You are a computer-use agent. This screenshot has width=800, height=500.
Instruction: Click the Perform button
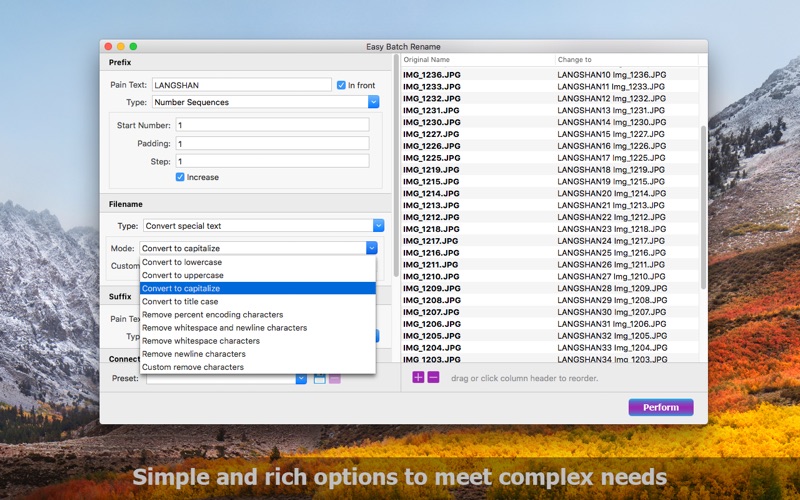(x=661, y=407)
